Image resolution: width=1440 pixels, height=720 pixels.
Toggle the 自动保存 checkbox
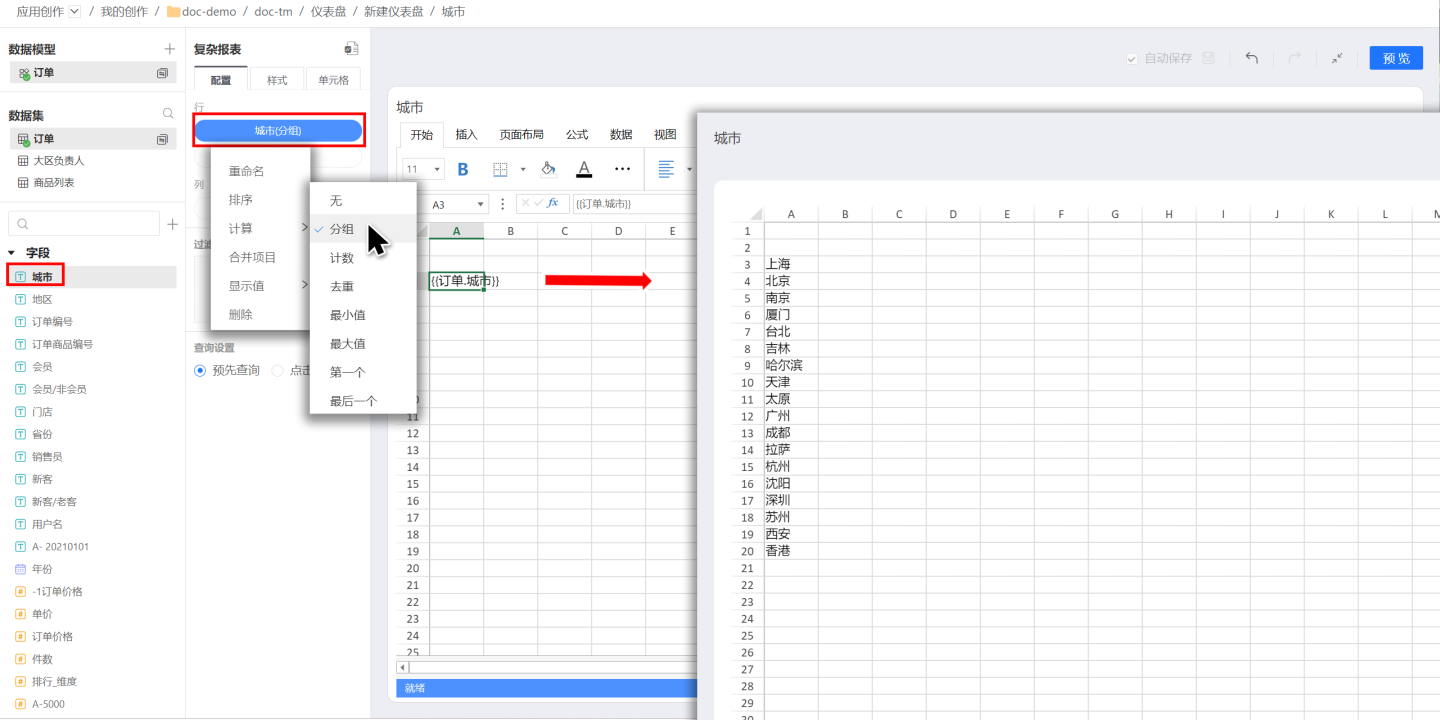pyautogui.click(x=1132, y=59)
